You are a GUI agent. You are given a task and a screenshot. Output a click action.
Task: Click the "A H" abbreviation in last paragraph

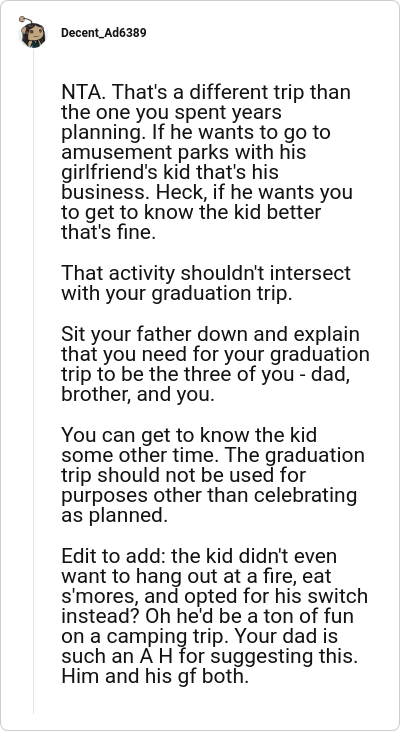(158, 656)
